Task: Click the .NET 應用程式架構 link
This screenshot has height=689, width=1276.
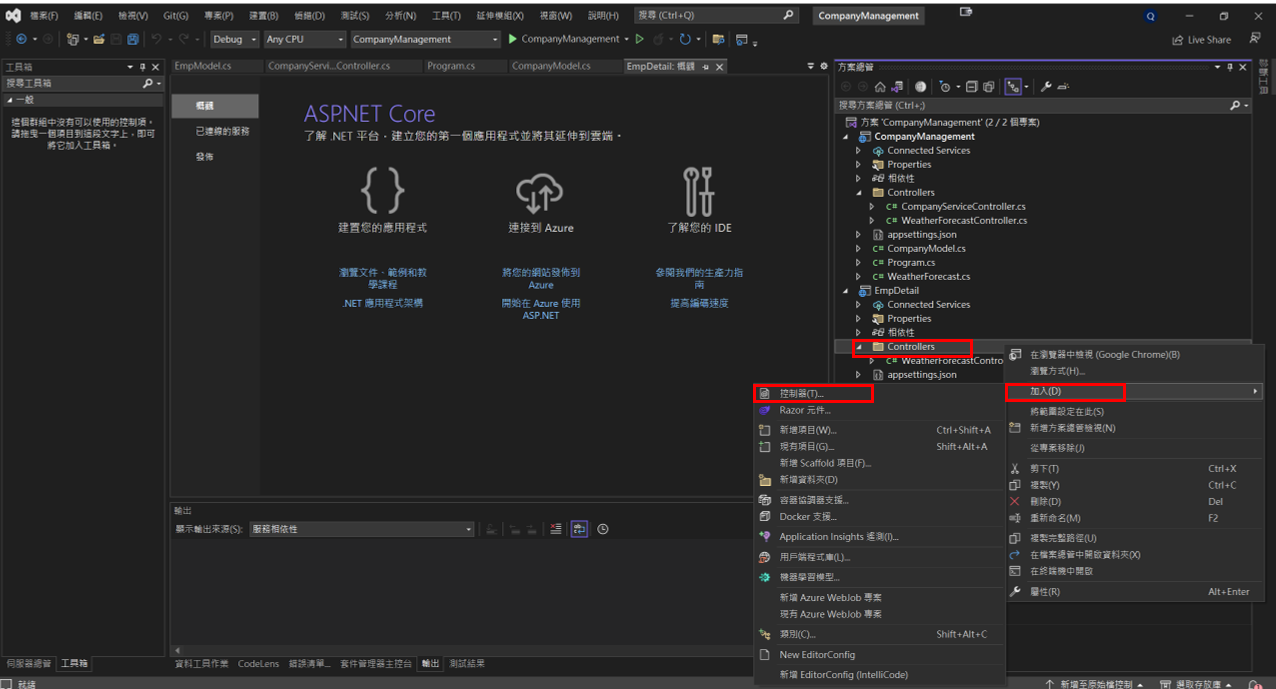Action: pos(382,303)
